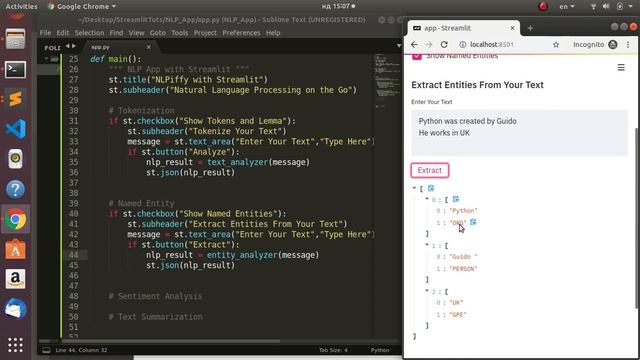This screenshot has width=640, height=360.
Task: Open the Selection menu in Sublime Text
Action: point(89,33)
